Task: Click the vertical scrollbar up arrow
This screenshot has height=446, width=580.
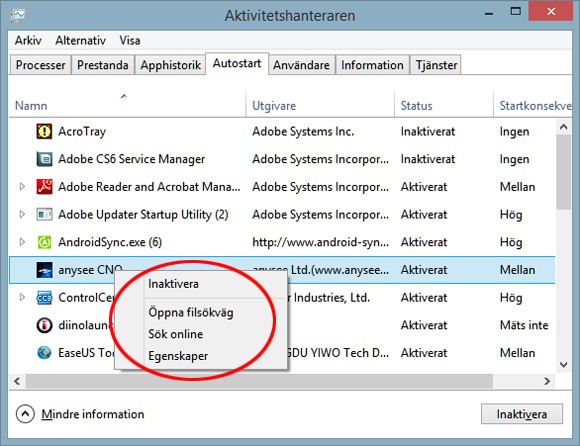Action: click(x=563, y=127)
